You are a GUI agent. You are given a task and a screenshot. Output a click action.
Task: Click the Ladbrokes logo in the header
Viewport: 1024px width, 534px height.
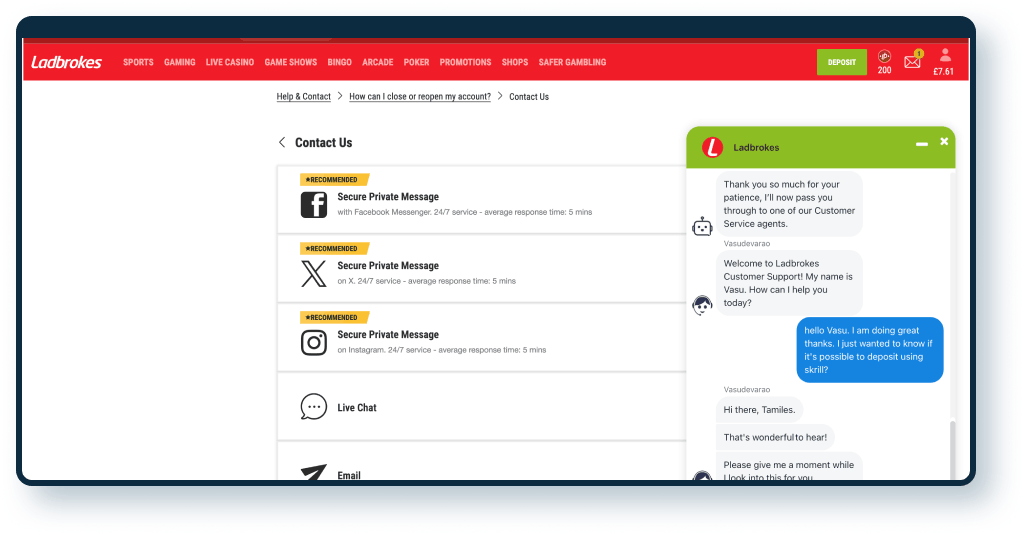click(67, 62)
